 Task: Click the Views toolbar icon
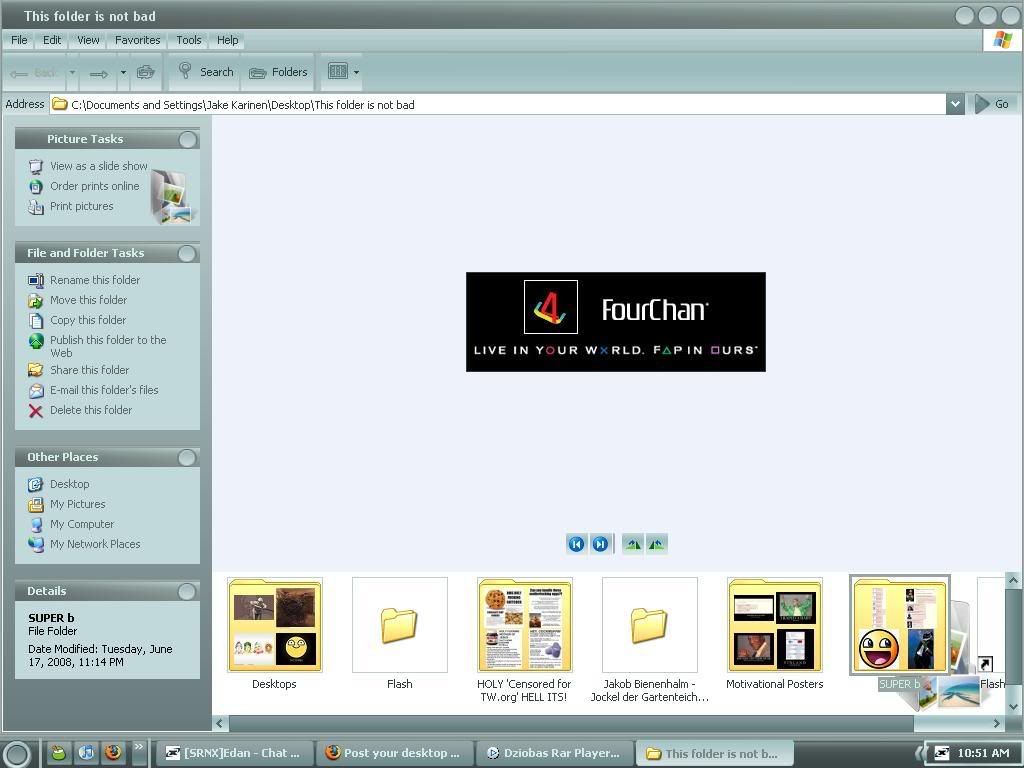click(x=338, y=71)
